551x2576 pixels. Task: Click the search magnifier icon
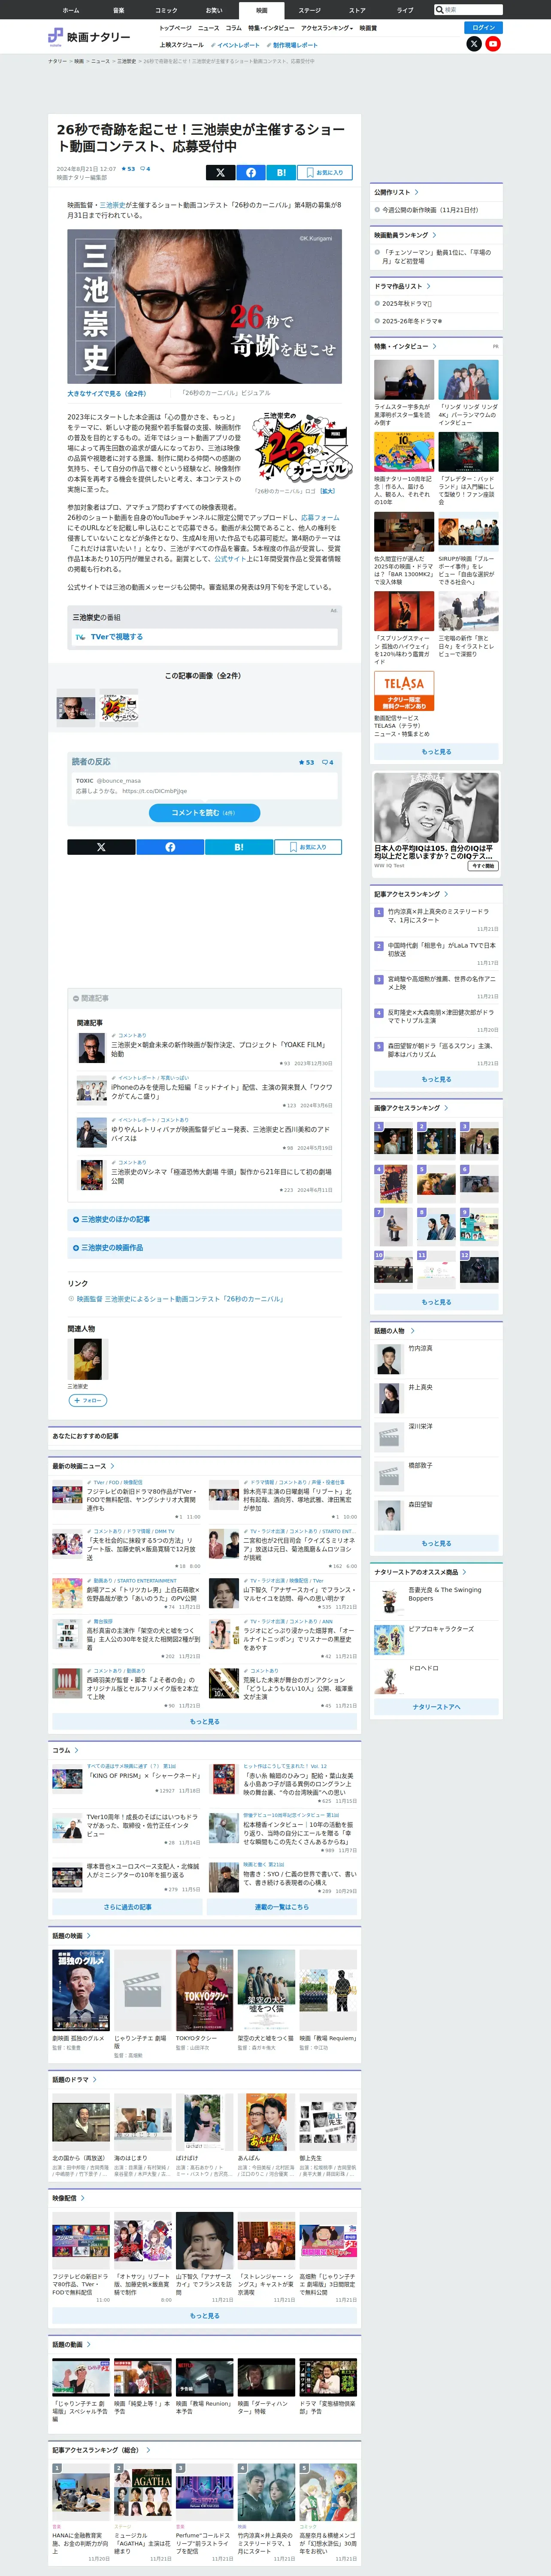pos(439,9)
